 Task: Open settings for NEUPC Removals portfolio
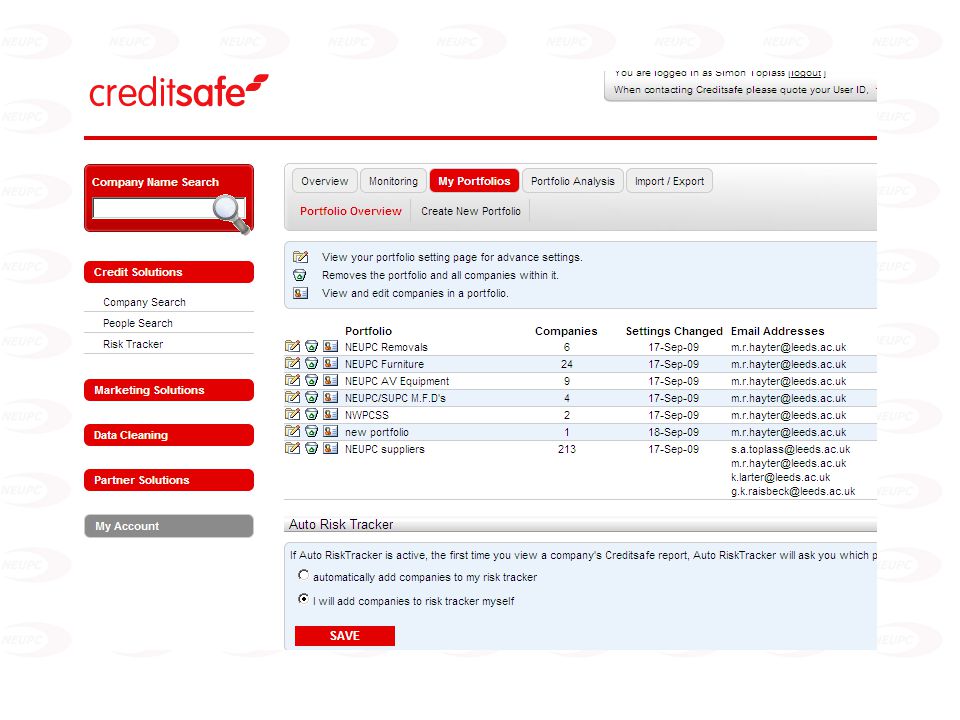[293, 347]
